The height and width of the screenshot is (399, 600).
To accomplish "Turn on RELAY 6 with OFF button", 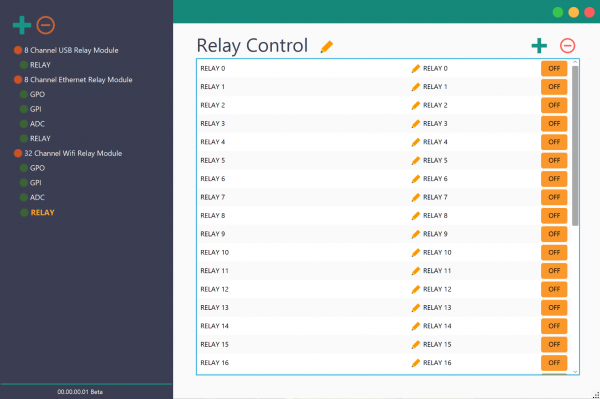I will click(554, 179).
